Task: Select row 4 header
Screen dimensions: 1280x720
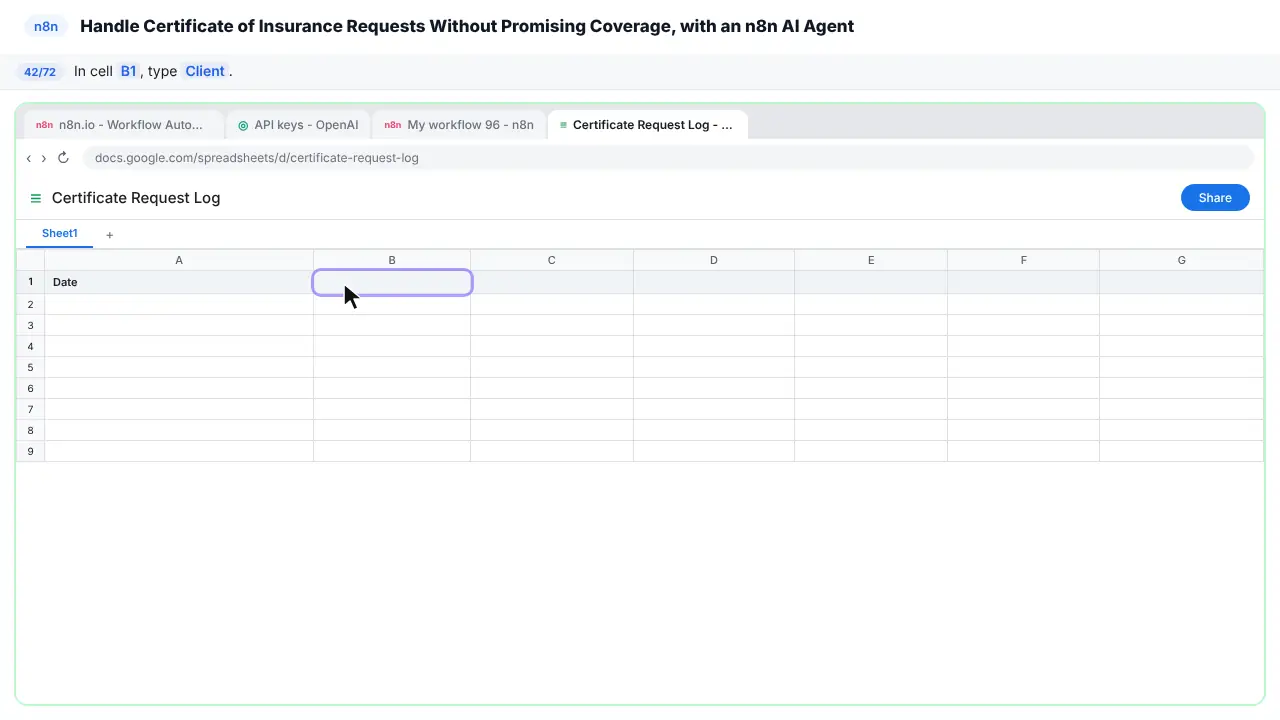Action: pyautogui.click(x=30, y=346)
